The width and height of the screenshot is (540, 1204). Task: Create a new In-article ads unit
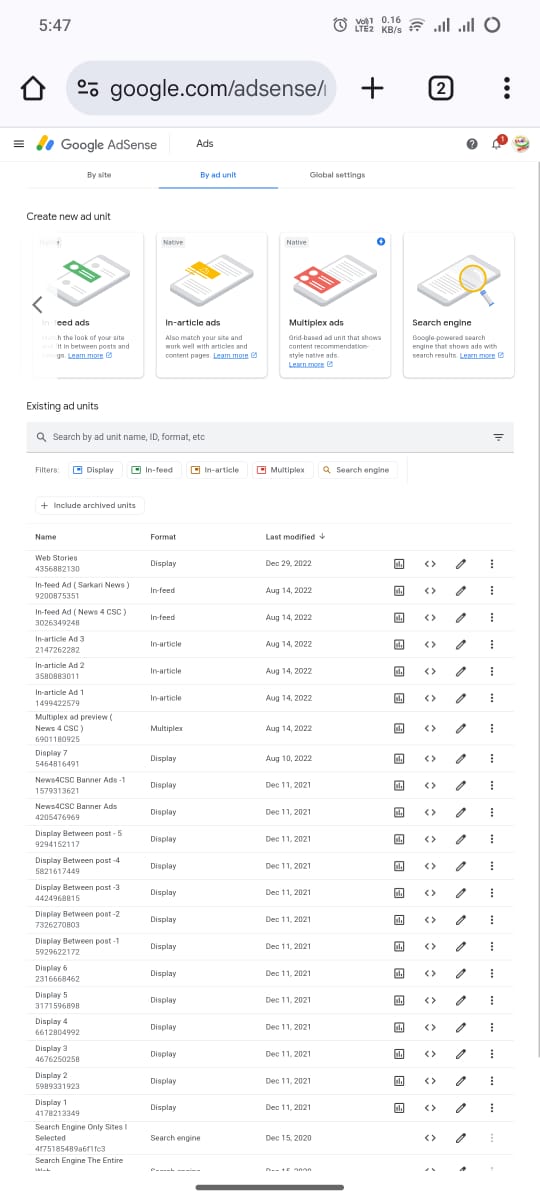212,305
